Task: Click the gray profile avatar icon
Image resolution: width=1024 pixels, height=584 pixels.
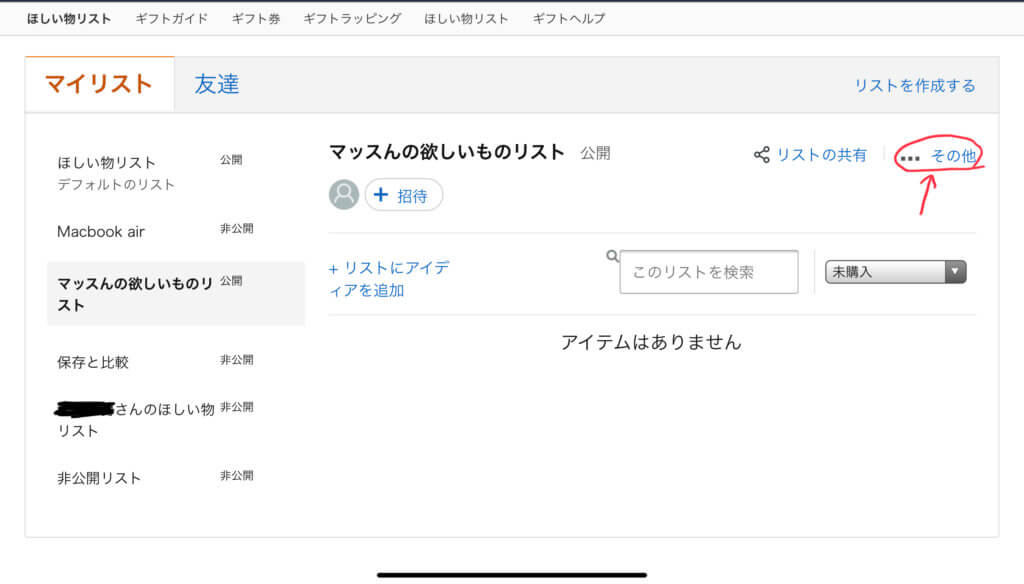Action: point(344,195)
